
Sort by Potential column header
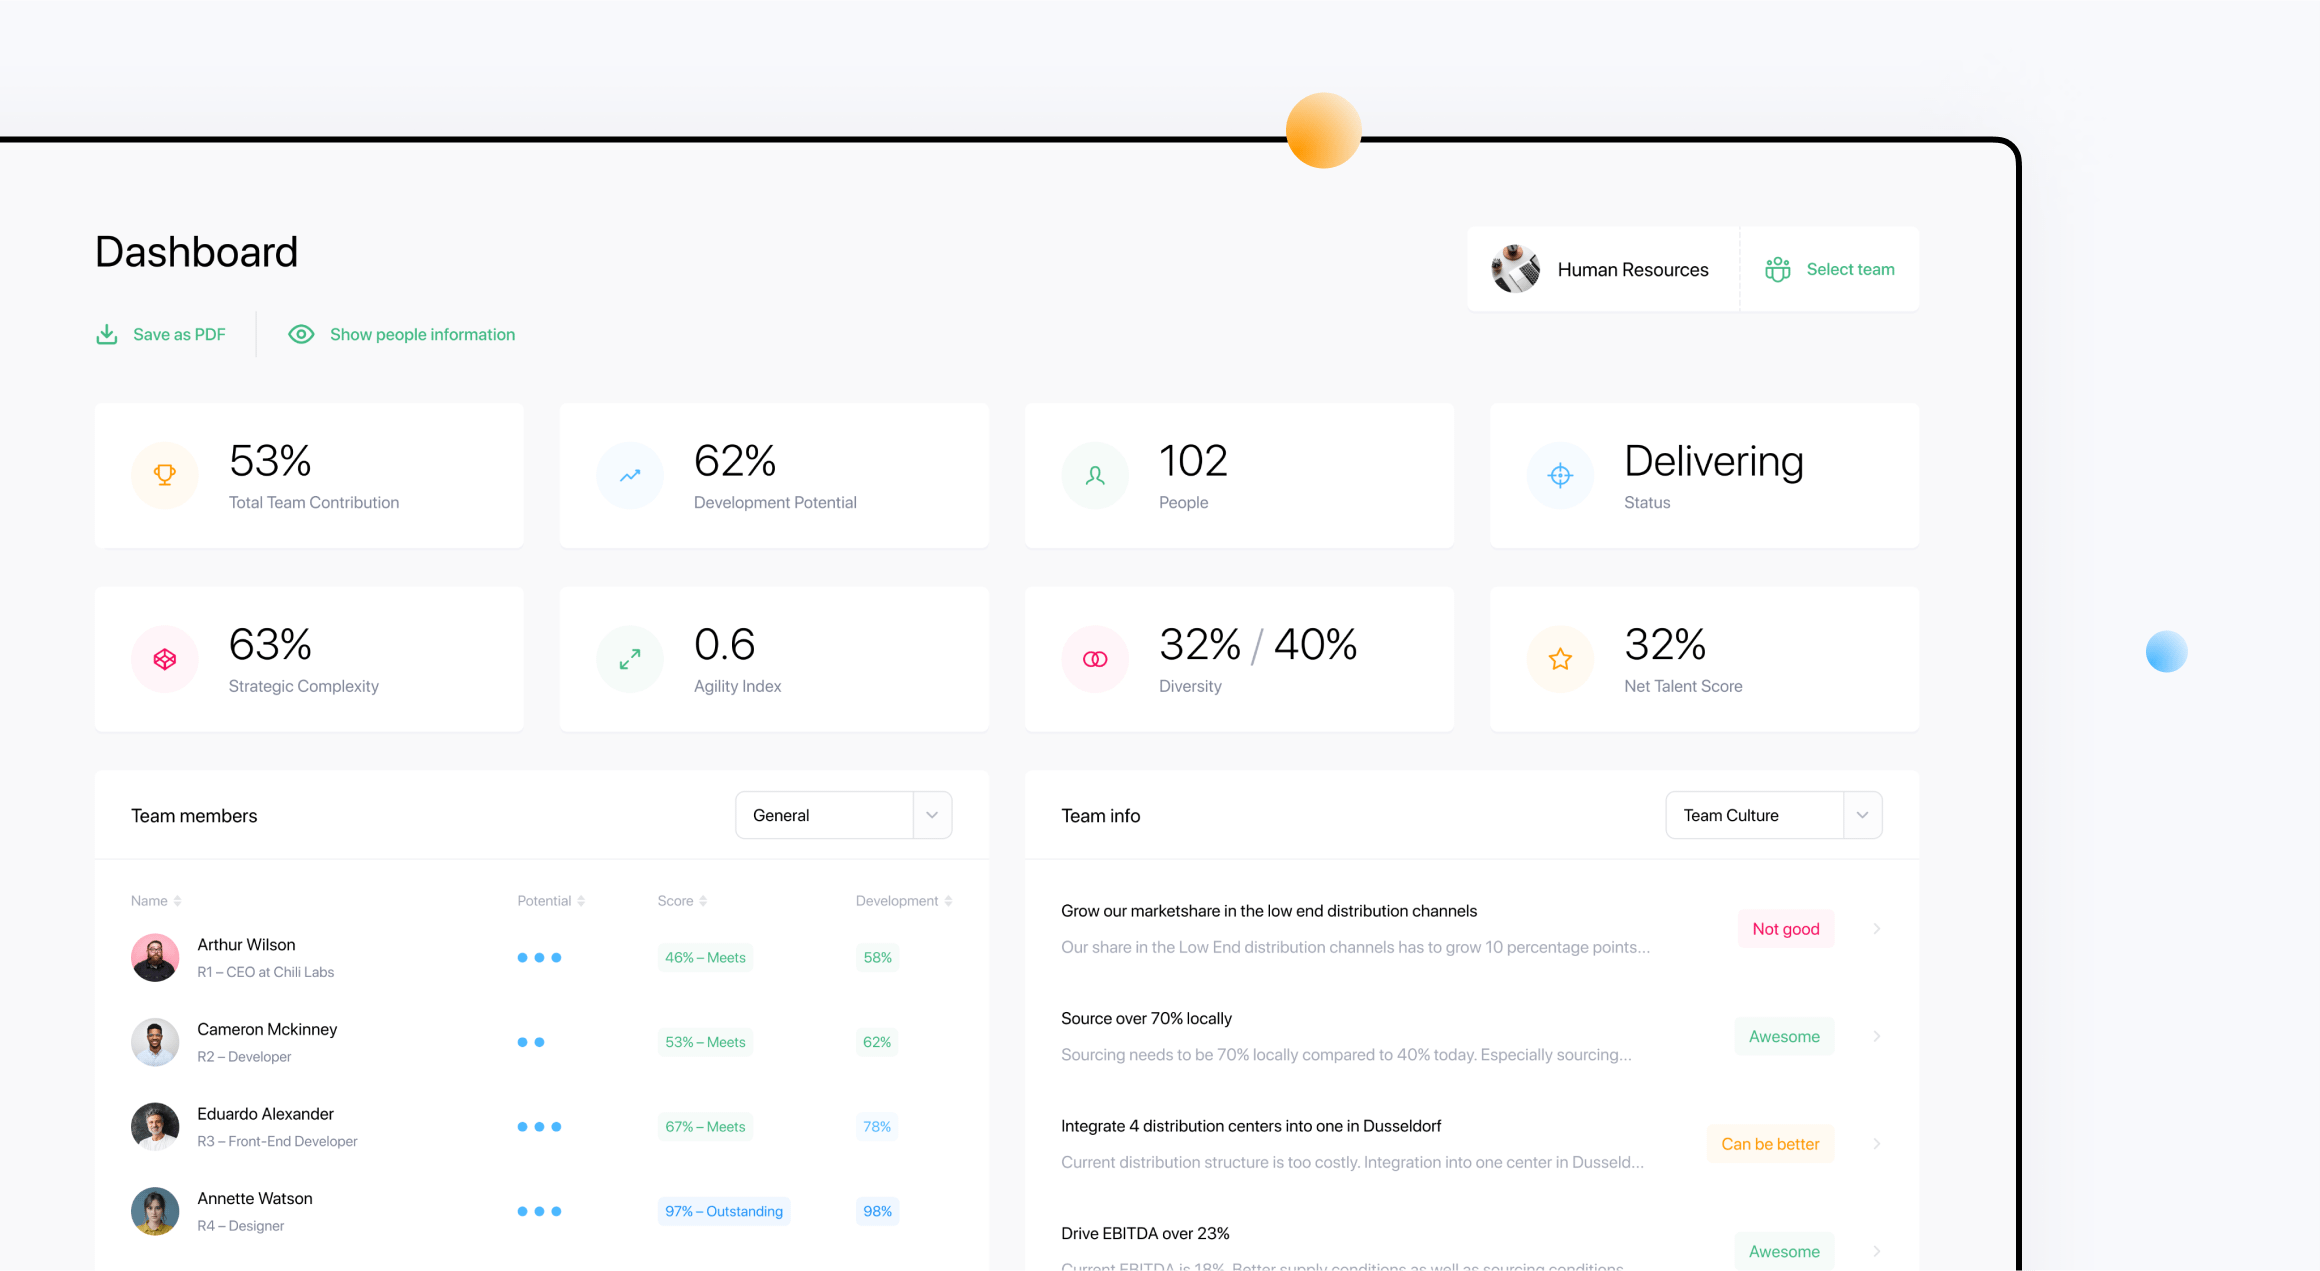pyautogui.click(x=551, y=901)
